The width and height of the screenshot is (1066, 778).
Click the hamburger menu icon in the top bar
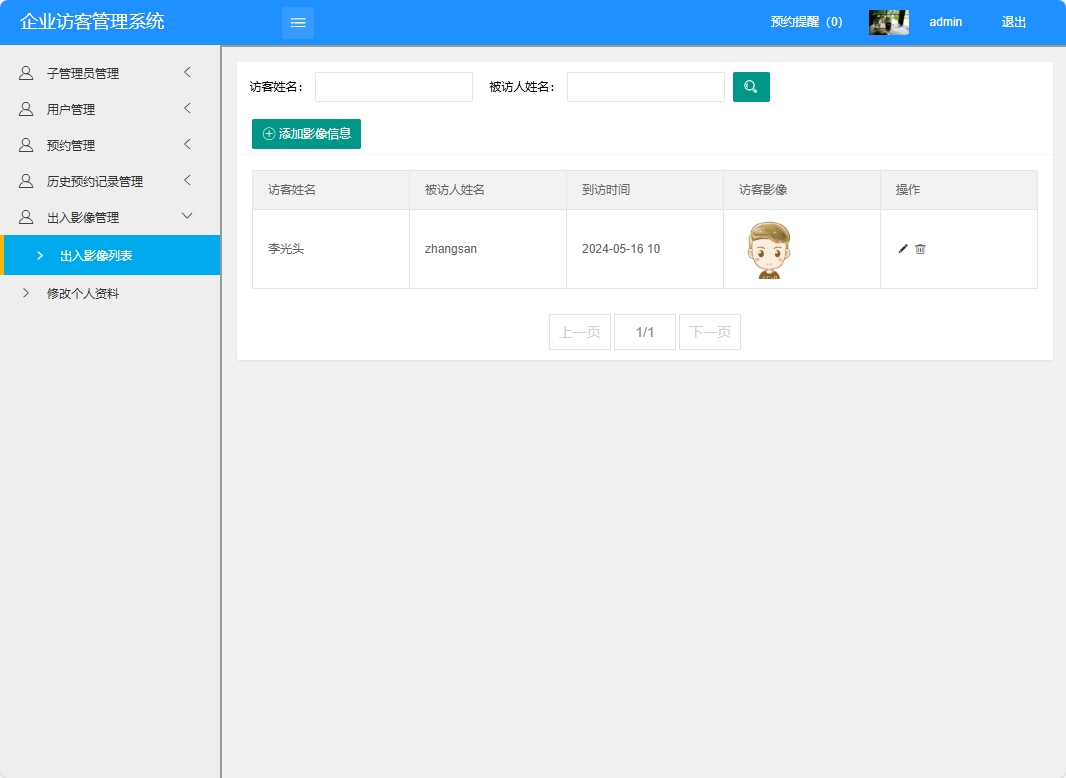click(x=297, y=21)
